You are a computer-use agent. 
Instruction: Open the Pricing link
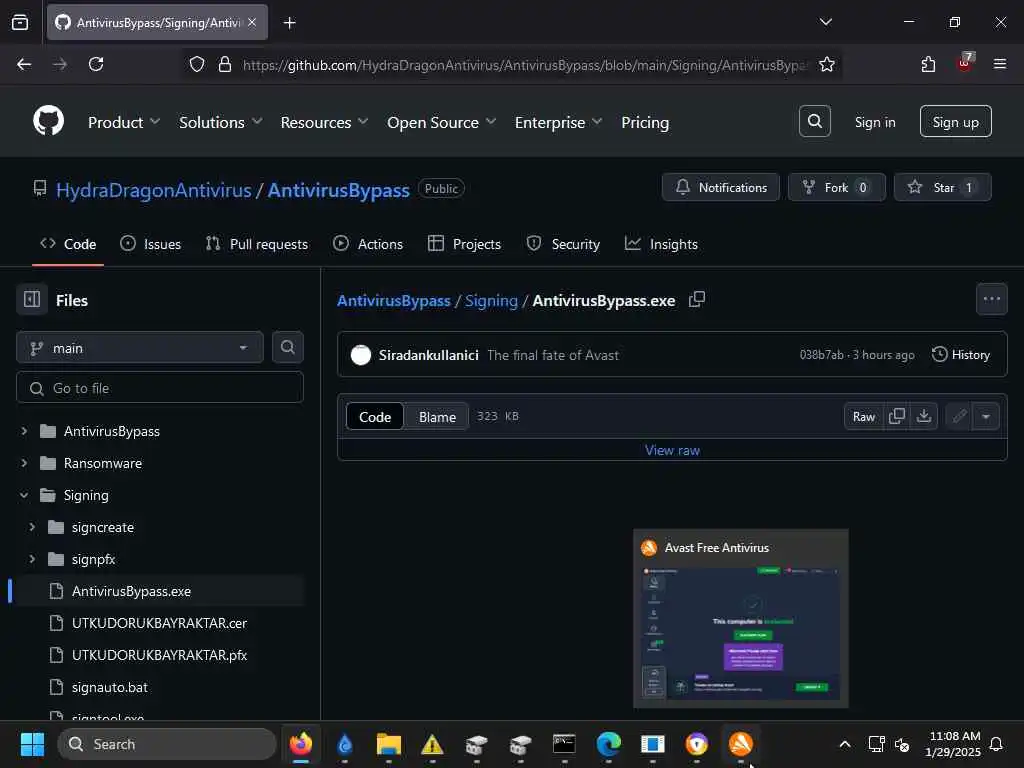coord(645,122)
